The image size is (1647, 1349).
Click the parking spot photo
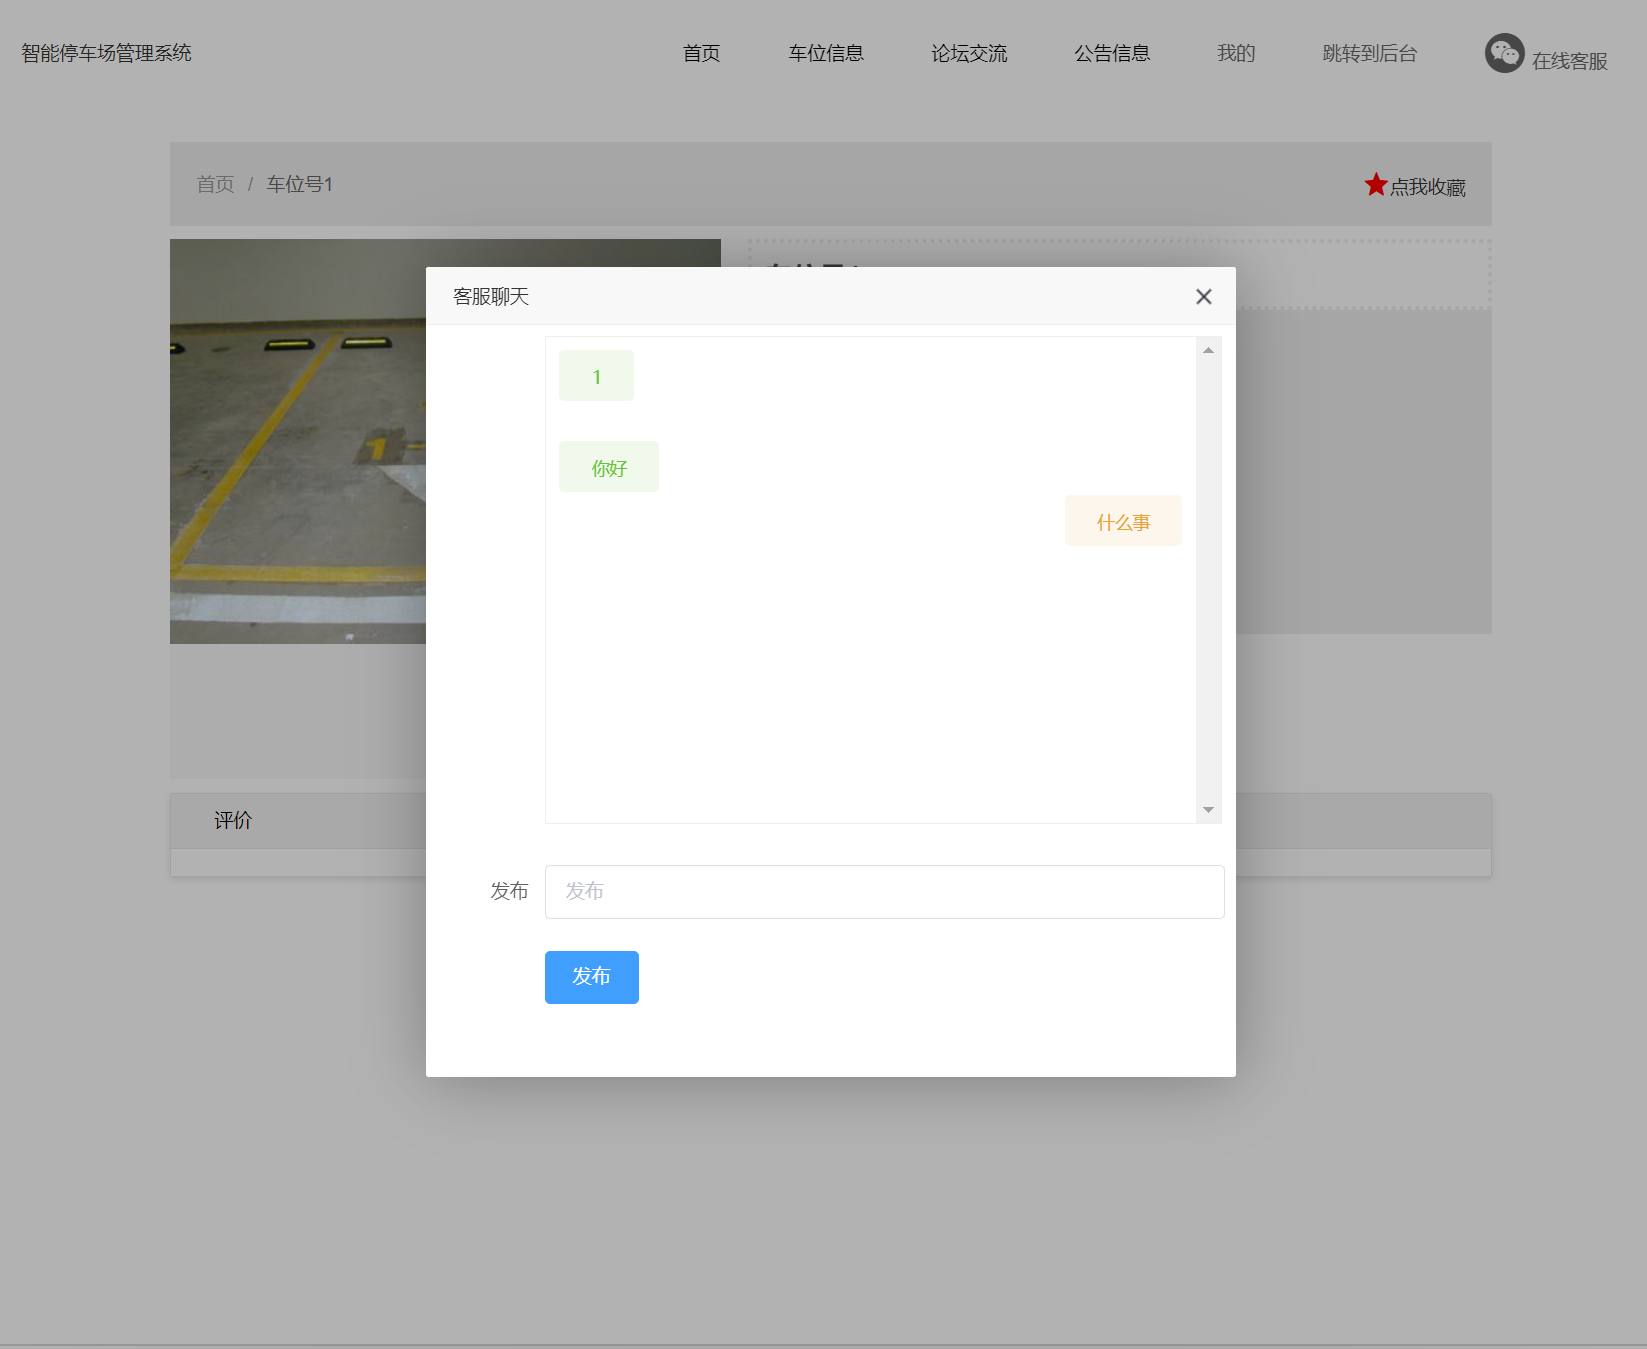pyautogui.click(x=298, y=441)
